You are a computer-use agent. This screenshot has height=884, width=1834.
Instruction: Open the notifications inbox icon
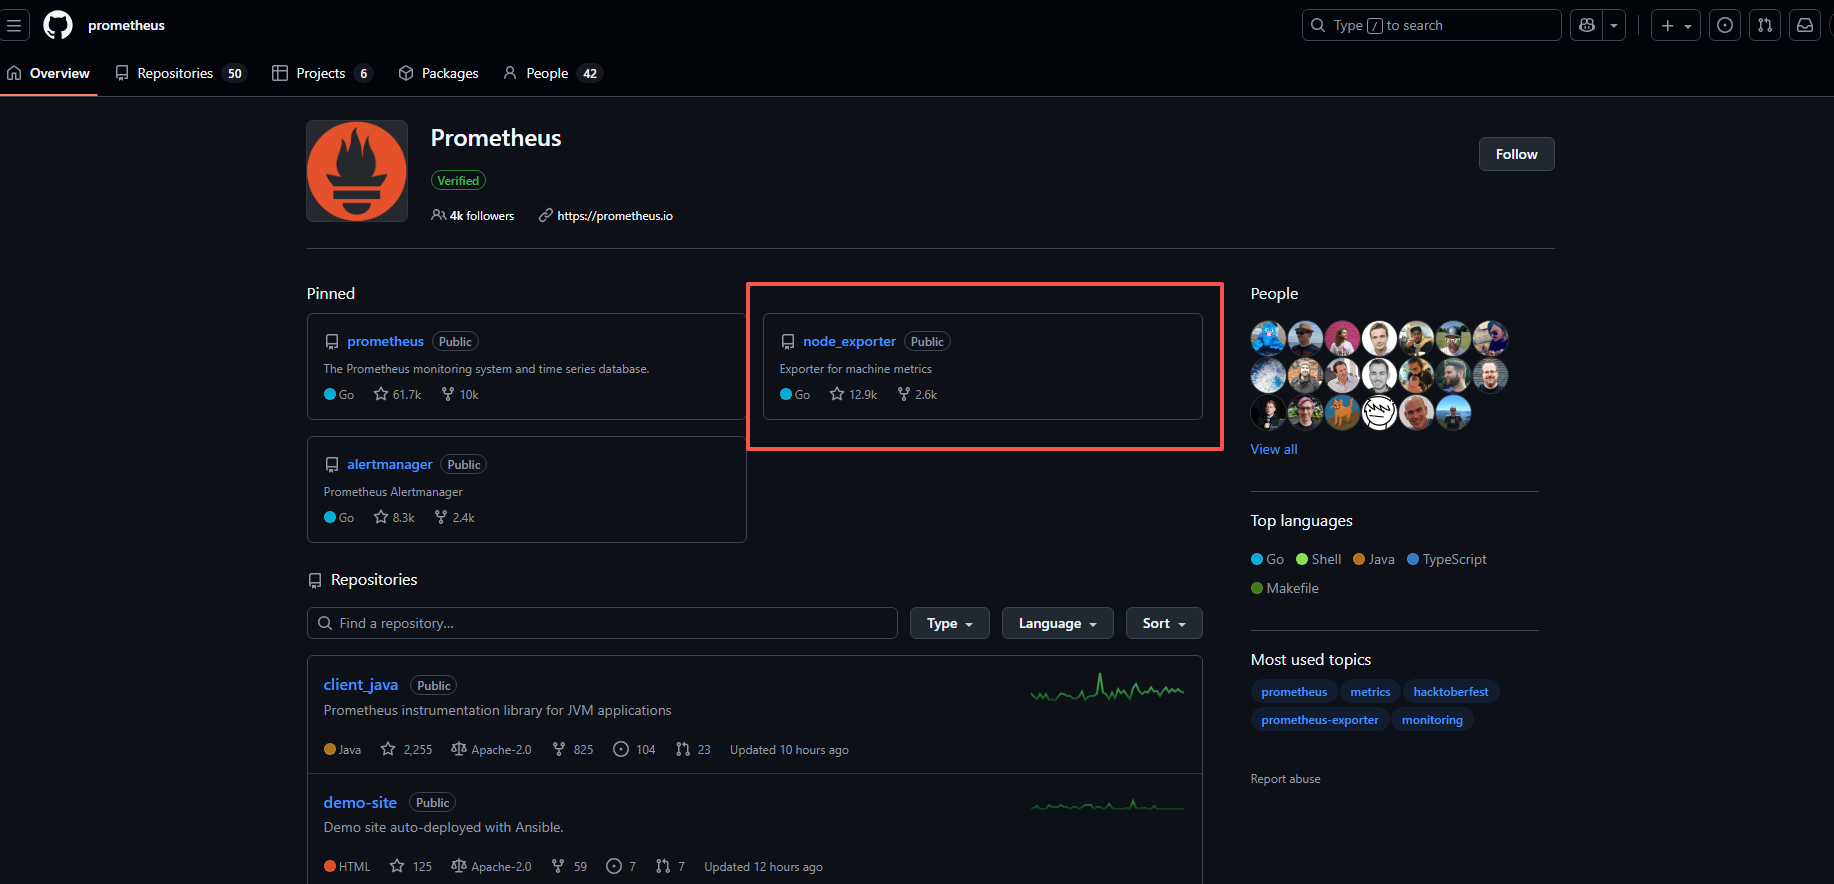pos(1805,25)
